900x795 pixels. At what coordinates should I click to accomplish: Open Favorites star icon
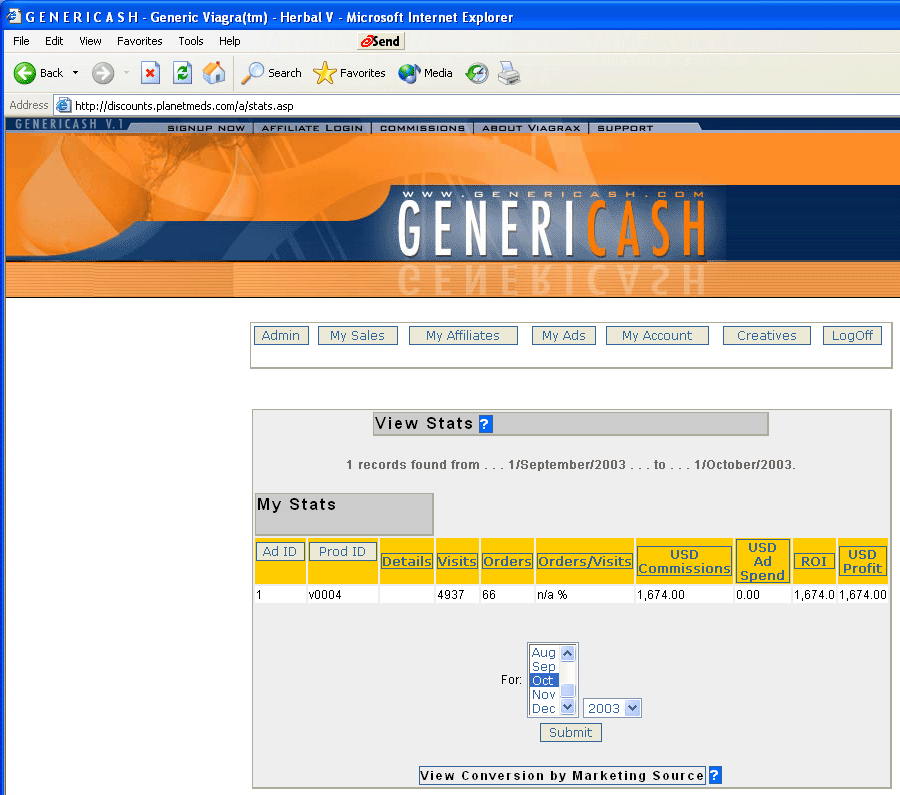pos(325,73)
